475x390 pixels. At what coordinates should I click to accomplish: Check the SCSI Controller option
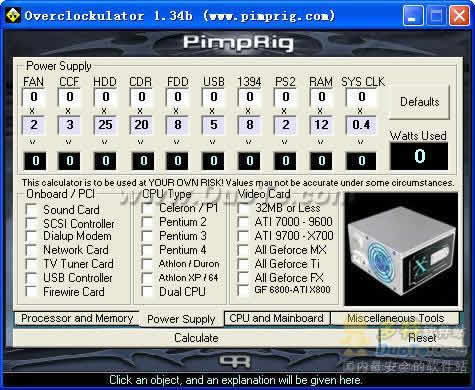pyautogui.click(x=31, y=224)
